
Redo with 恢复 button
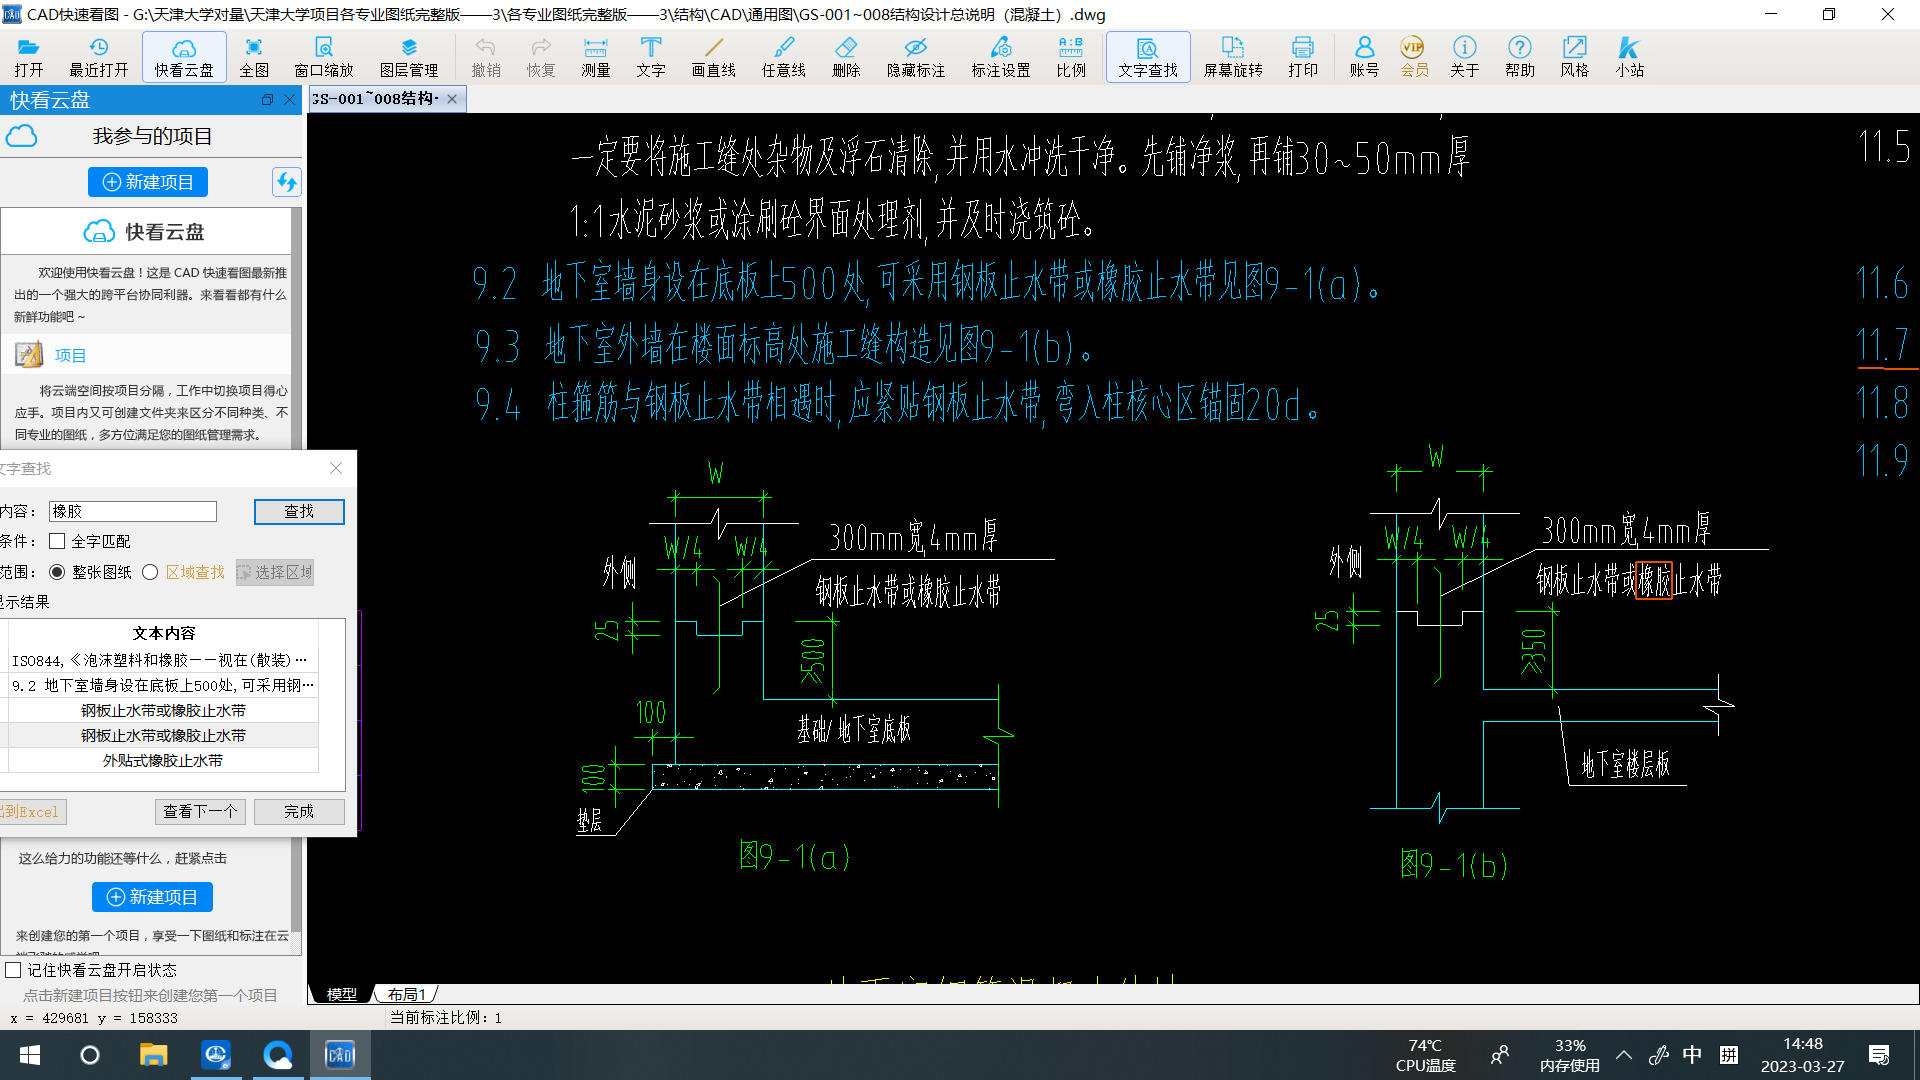[541, 57]
